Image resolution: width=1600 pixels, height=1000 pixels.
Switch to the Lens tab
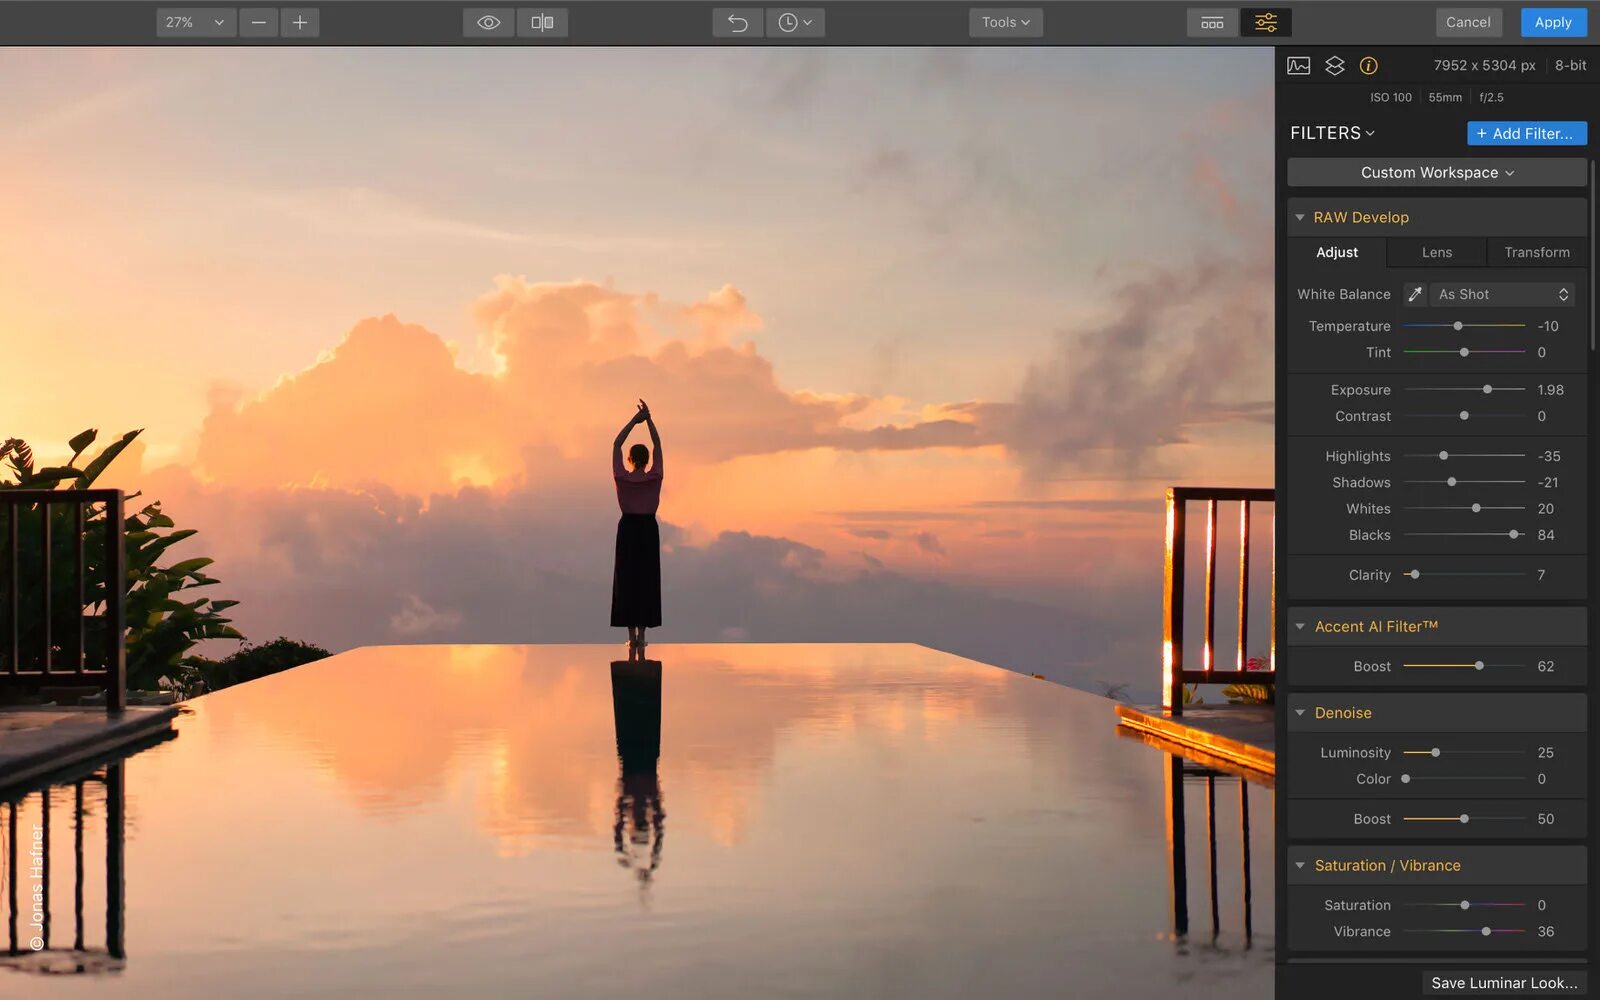[x=1437, y=252]
